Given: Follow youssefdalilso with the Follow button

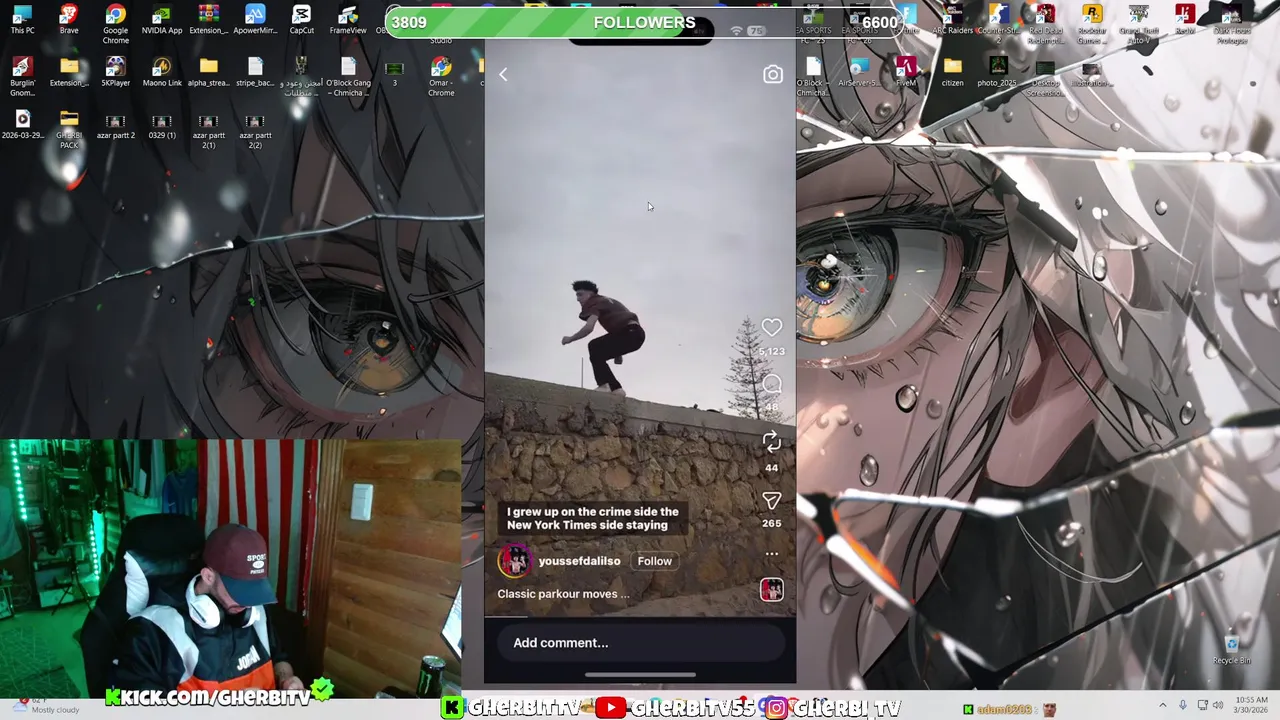Looking at the screenshot, I should coord(655,561).
